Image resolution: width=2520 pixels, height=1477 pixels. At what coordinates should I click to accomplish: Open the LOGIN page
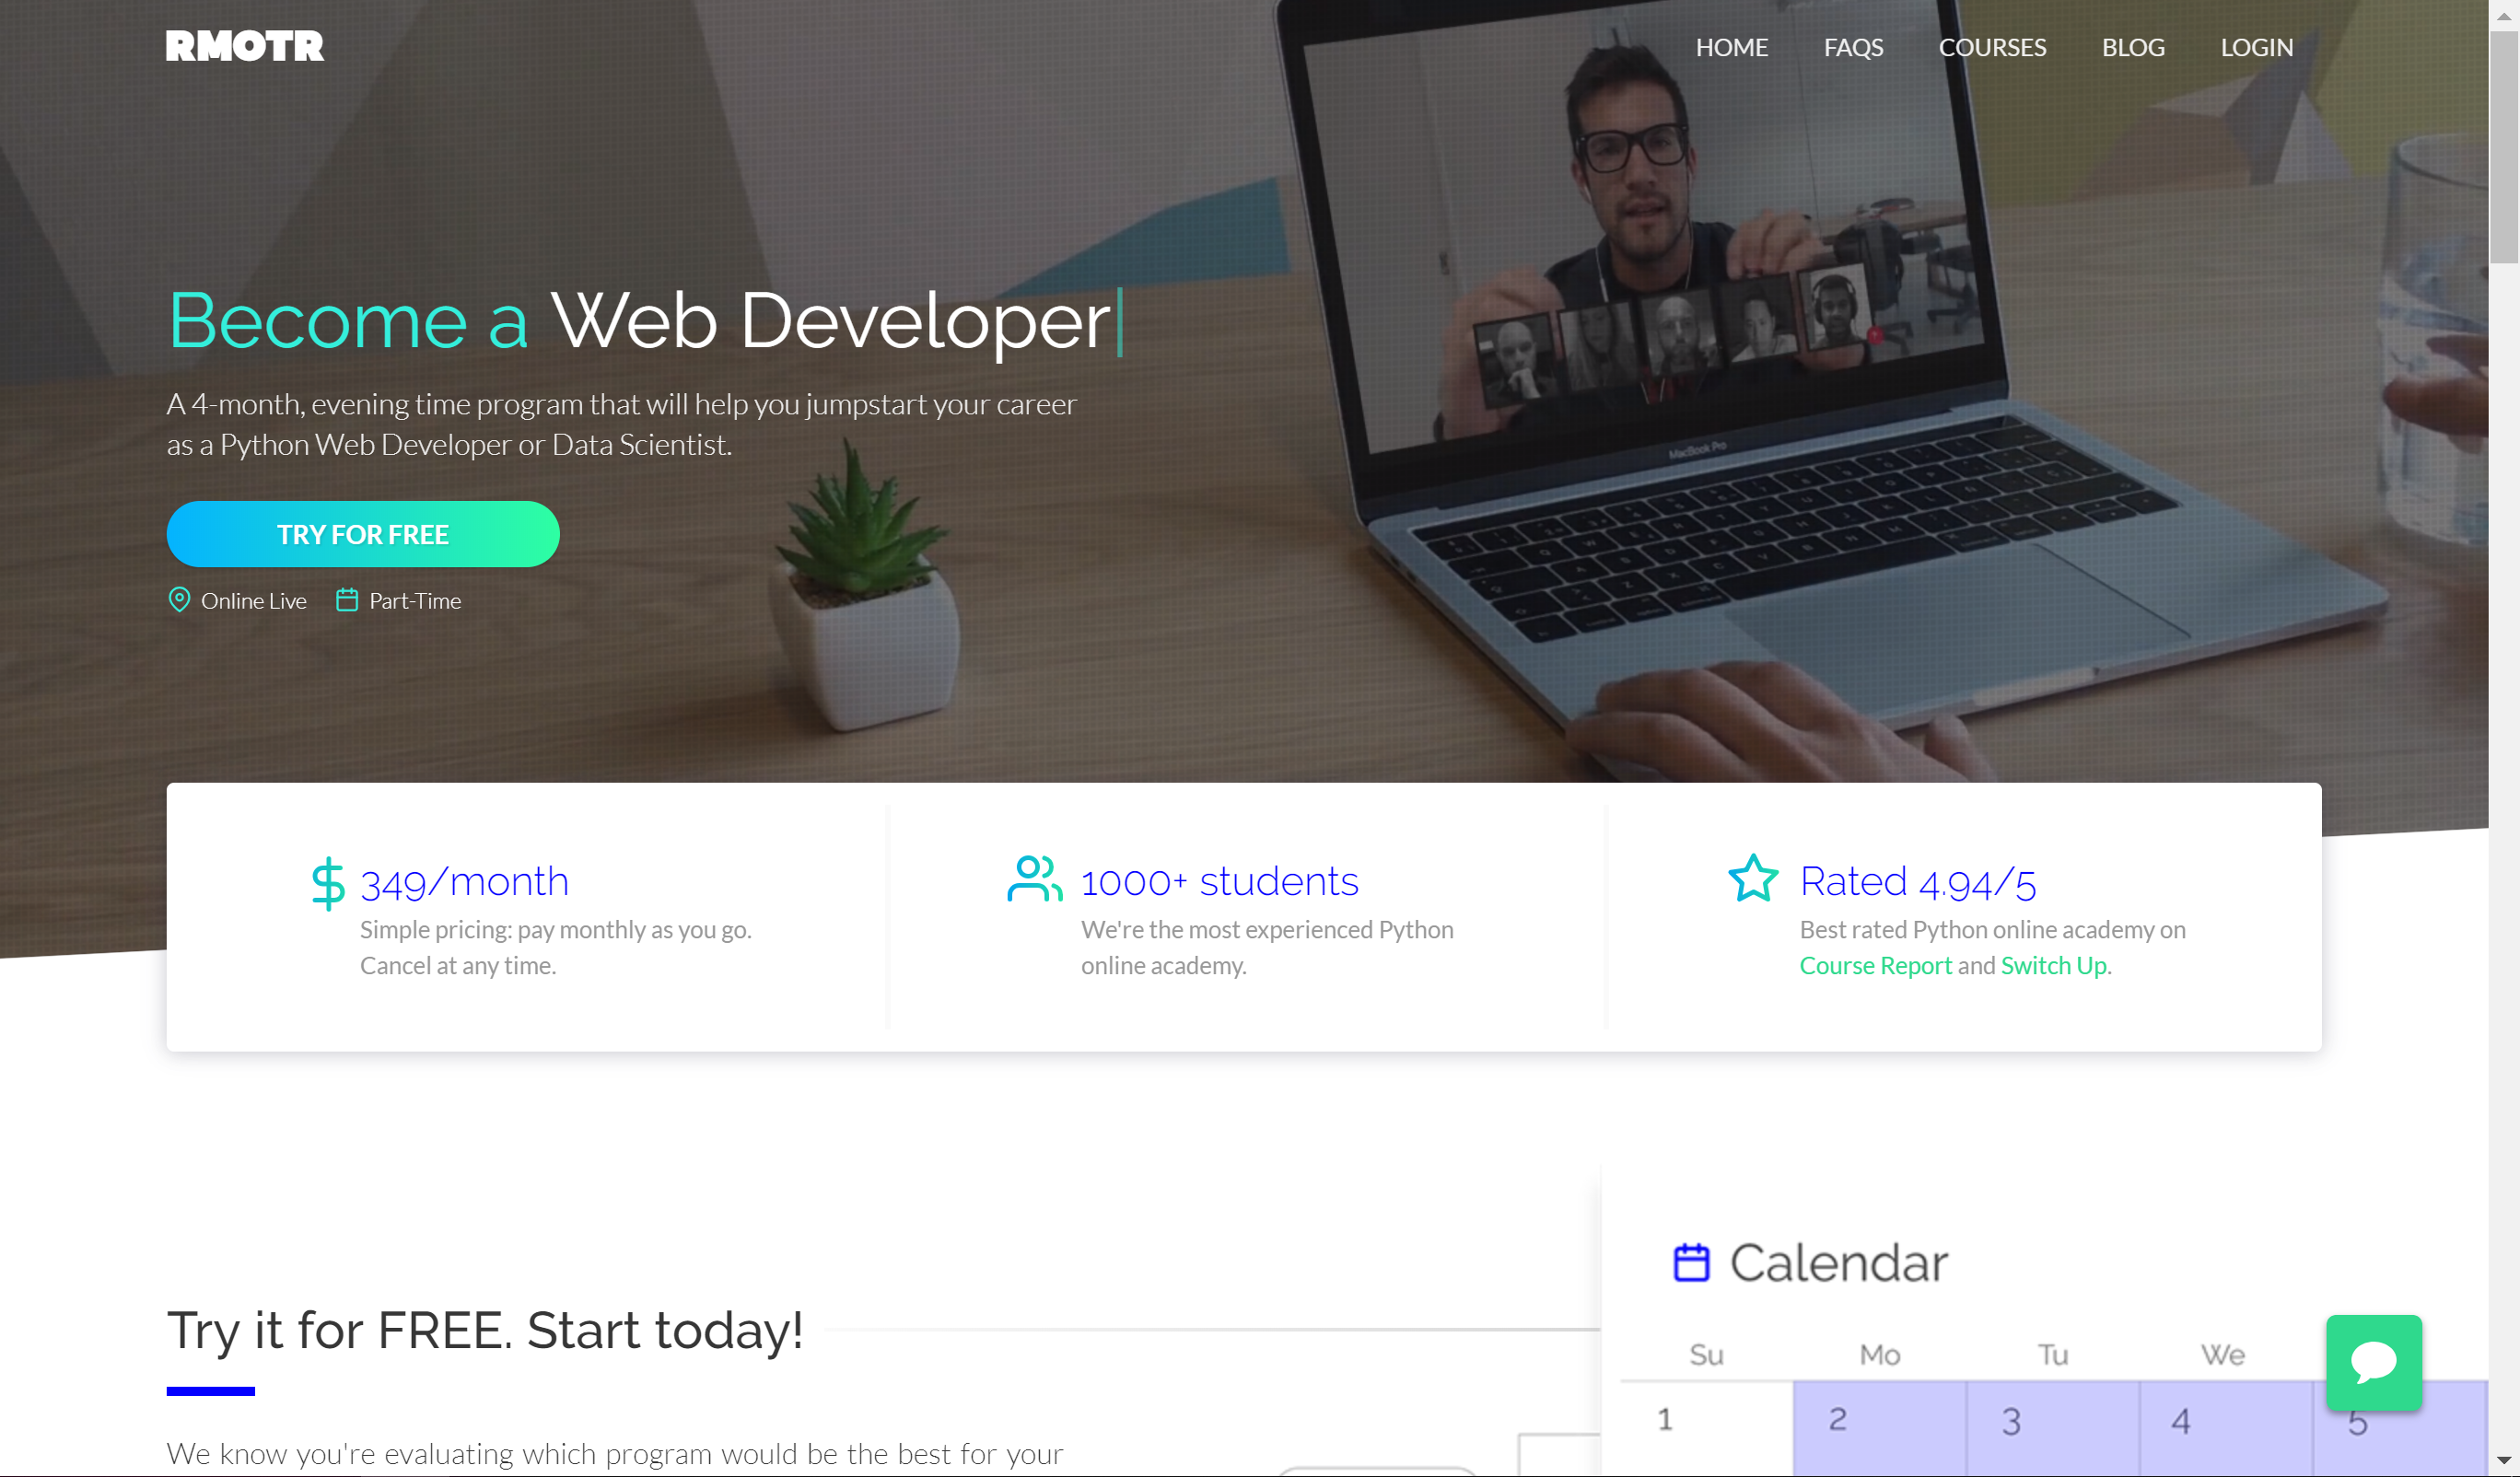pyautogui.click(x=2256, y=47)
